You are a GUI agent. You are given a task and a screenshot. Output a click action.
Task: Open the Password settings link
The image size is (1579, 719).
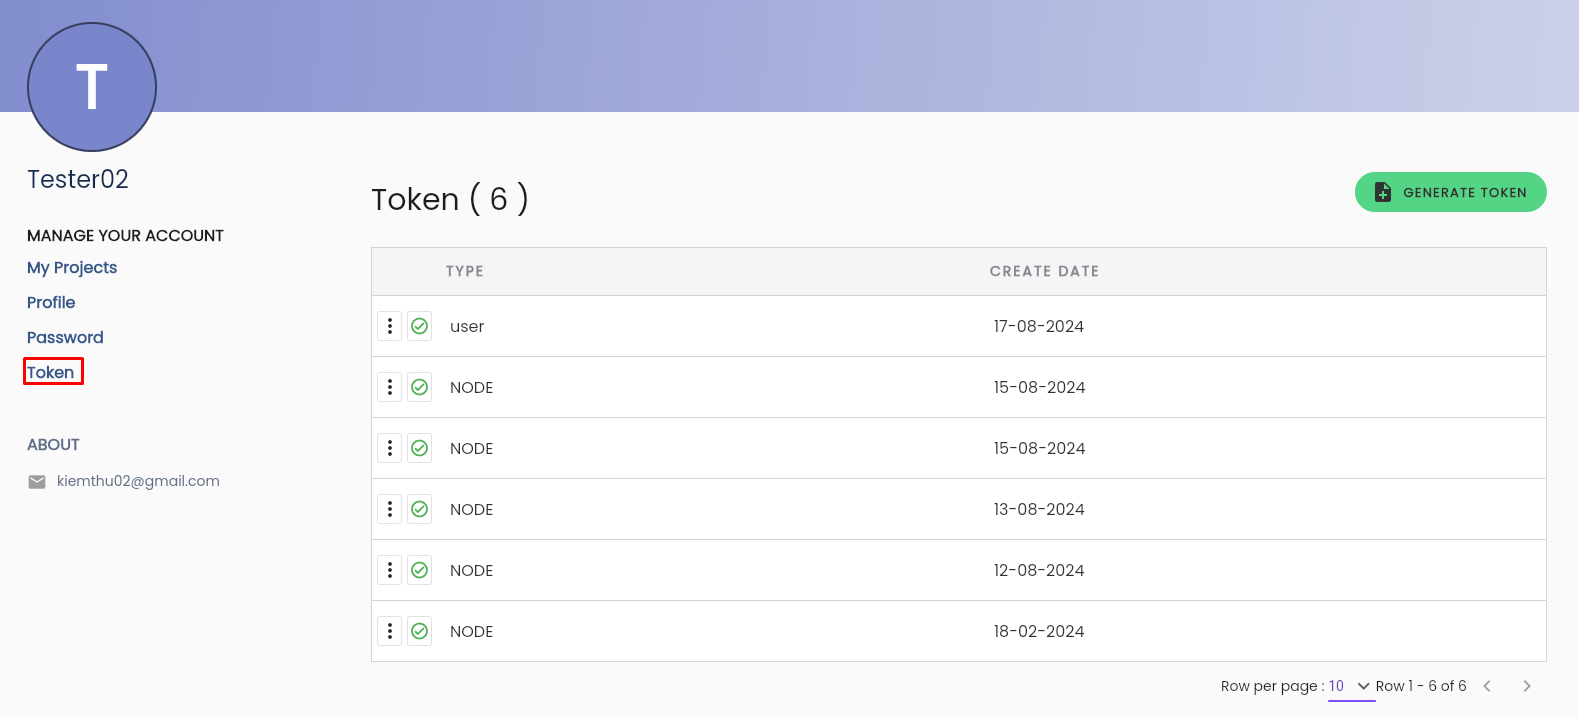65,338
